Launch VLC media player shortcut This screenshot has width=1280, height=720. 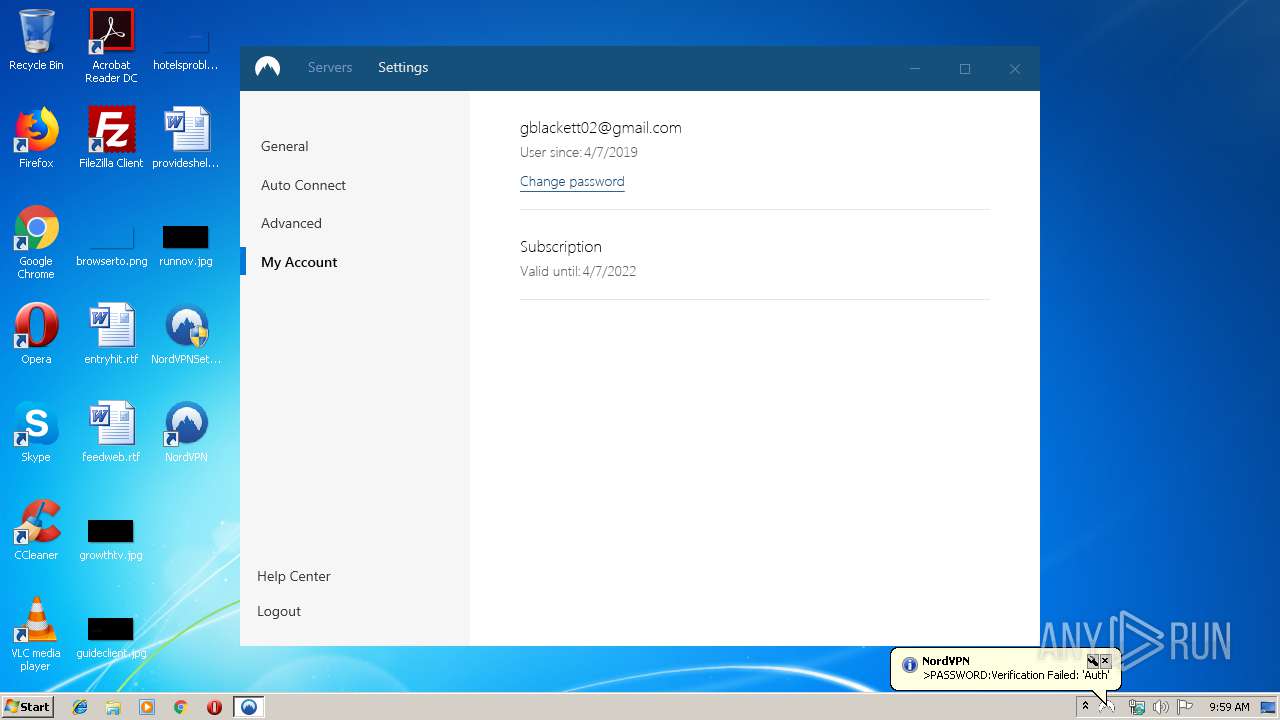click(36, 634)
